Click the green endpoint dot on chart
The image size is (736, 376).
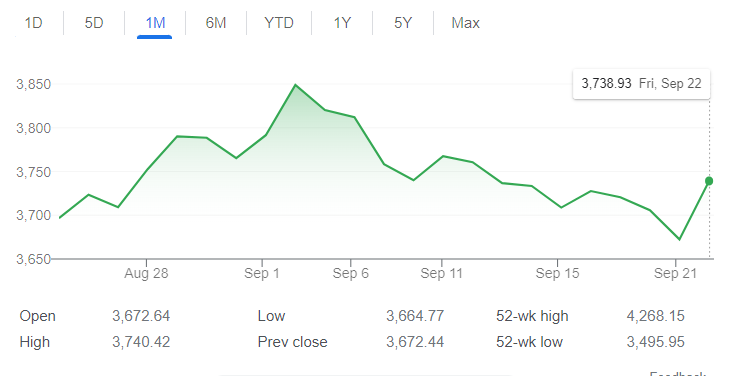(709, 181)
